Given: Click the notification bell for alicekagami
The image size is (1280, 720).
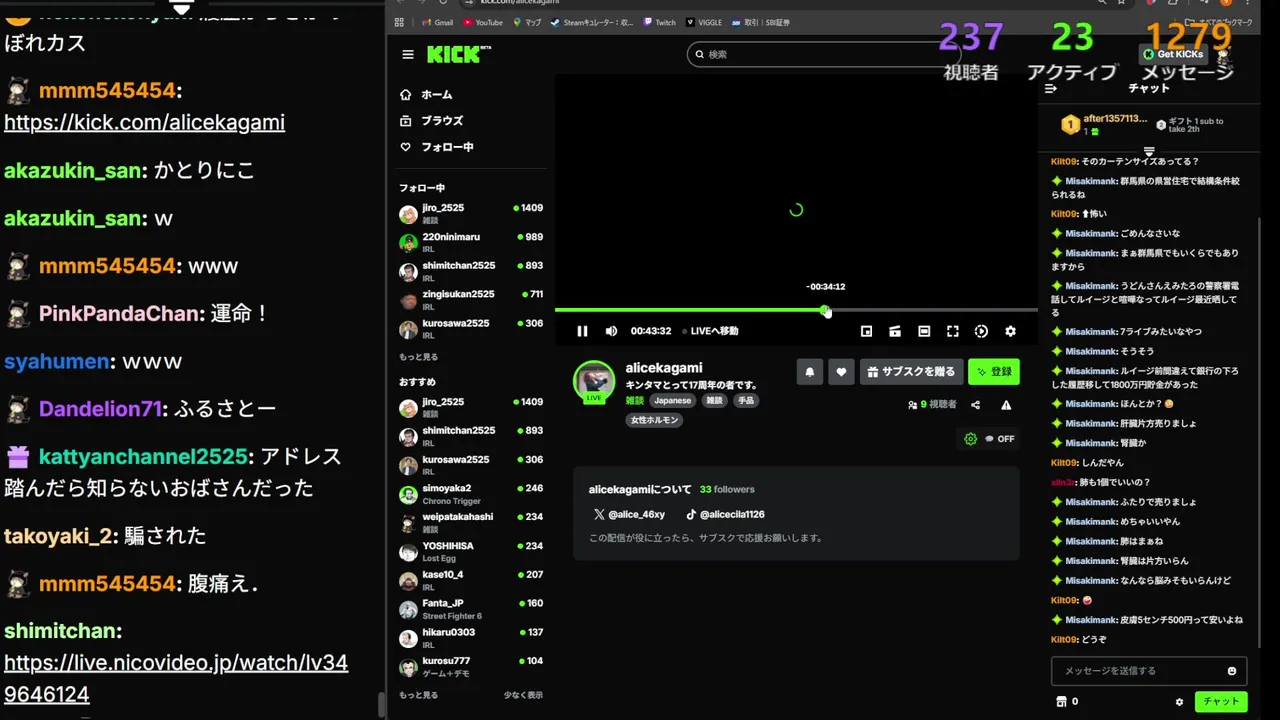Looking at the screenshot, I should point(809,372).
